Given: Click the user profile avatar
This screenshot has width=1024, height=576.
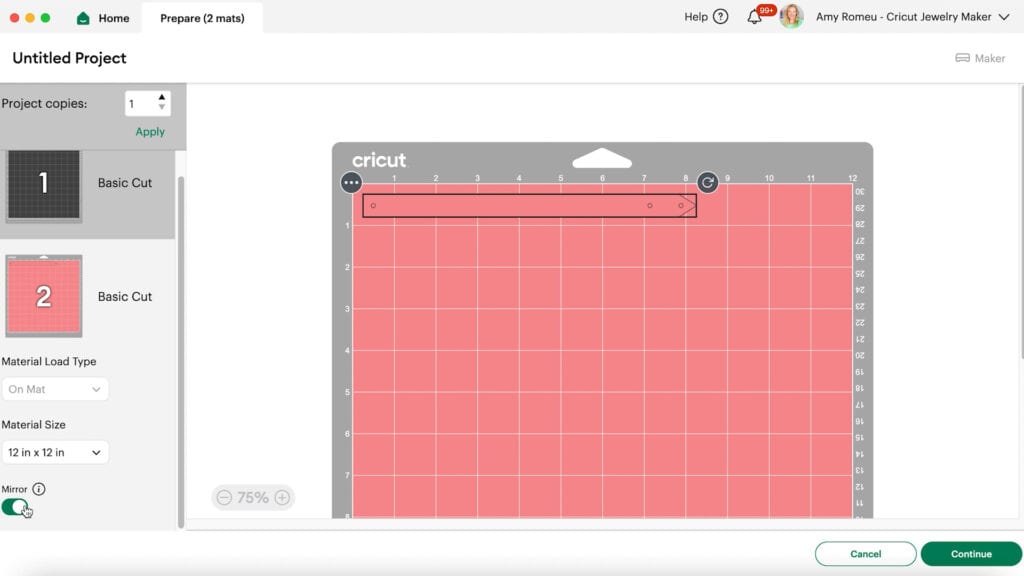Looking at the screenshot, I should pos(792,16).
